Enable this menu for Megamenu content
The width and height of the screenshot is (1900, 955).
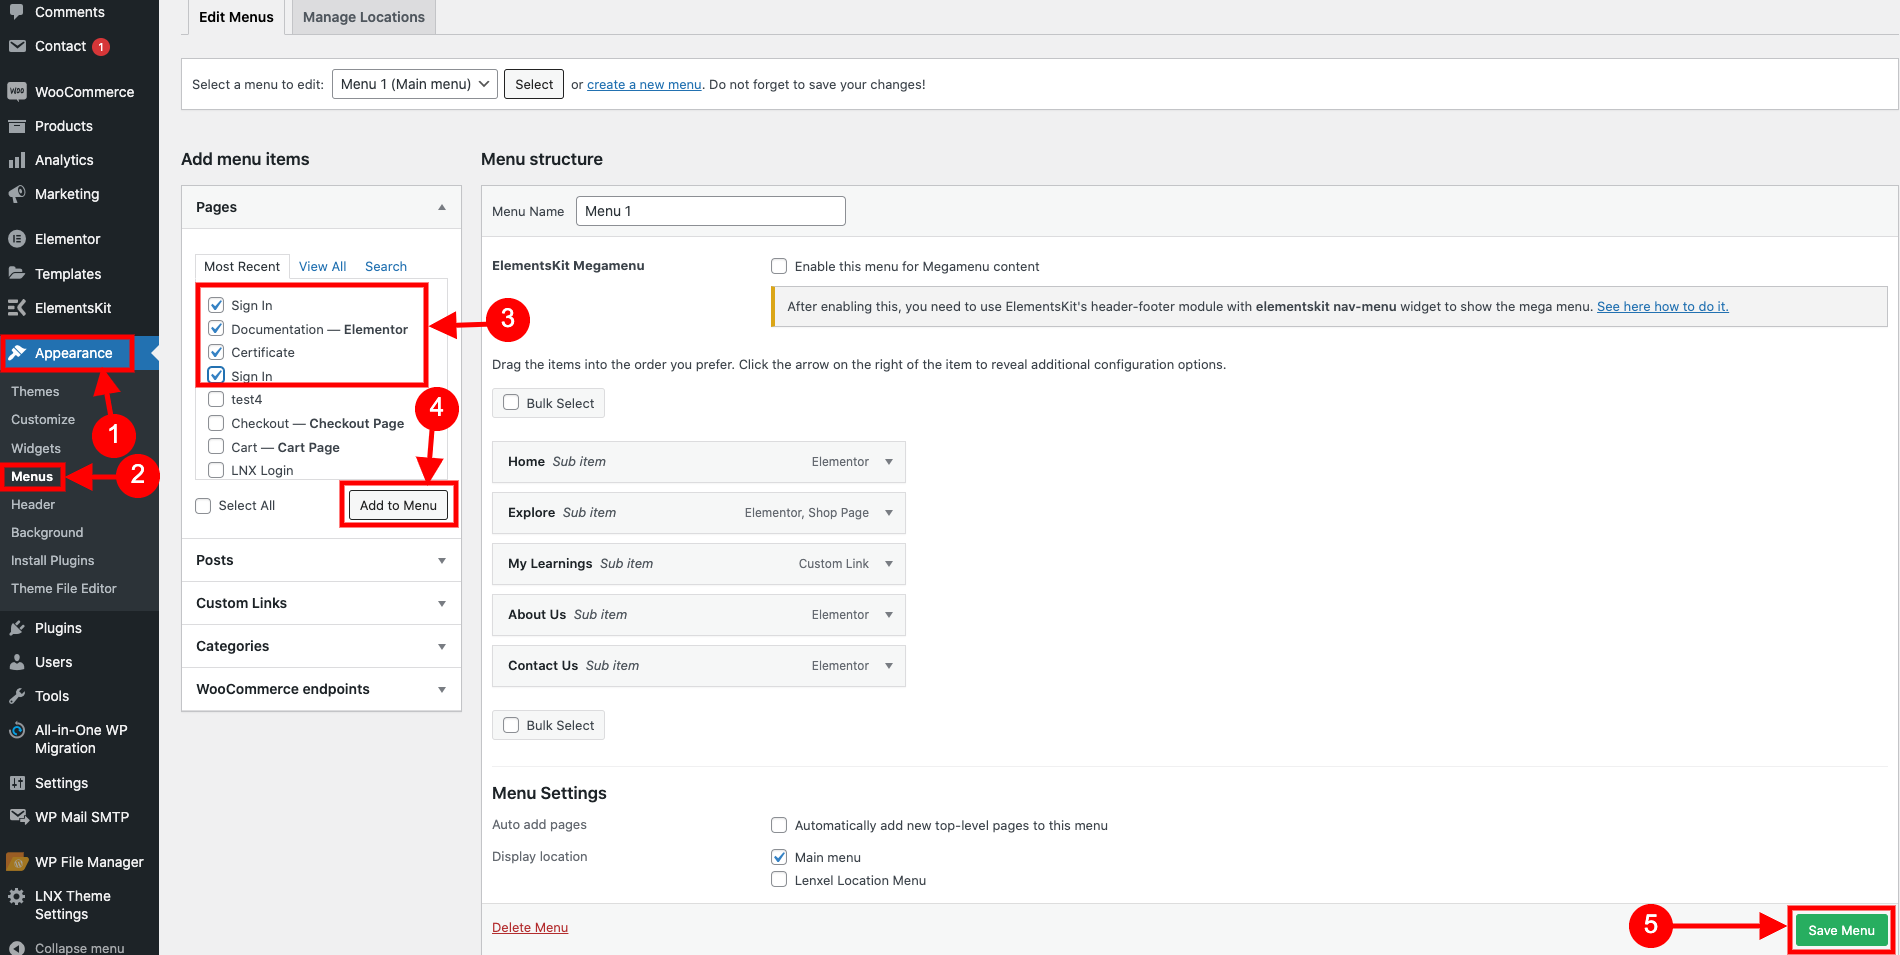click(x=779, y=266)
